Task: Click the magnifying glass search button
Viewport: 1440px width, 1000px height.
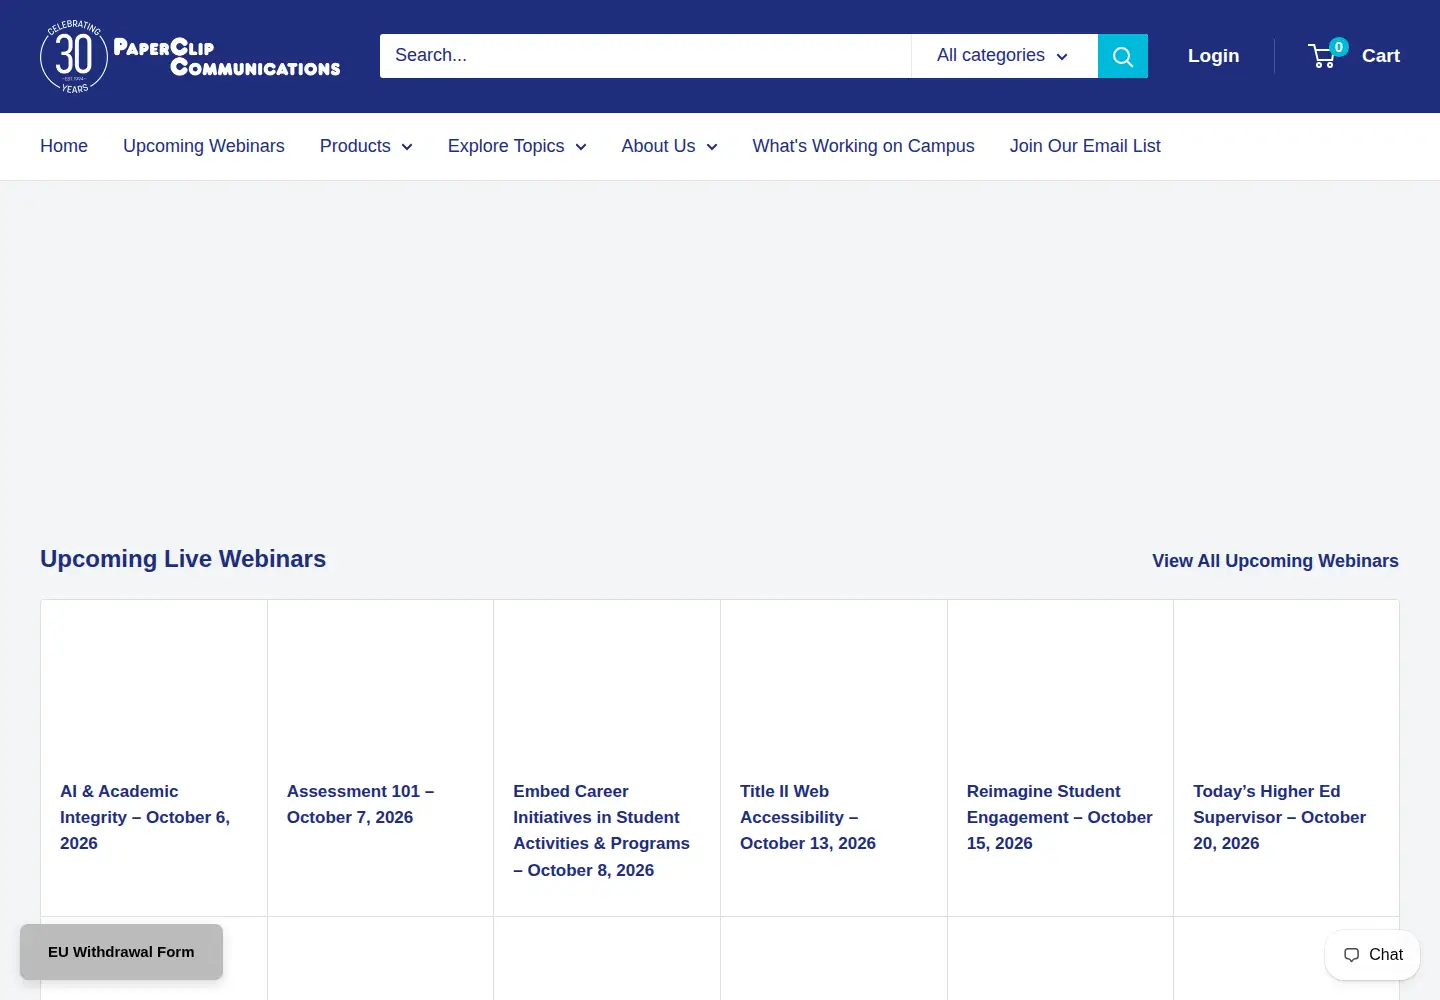Action: coord(1123,56)
